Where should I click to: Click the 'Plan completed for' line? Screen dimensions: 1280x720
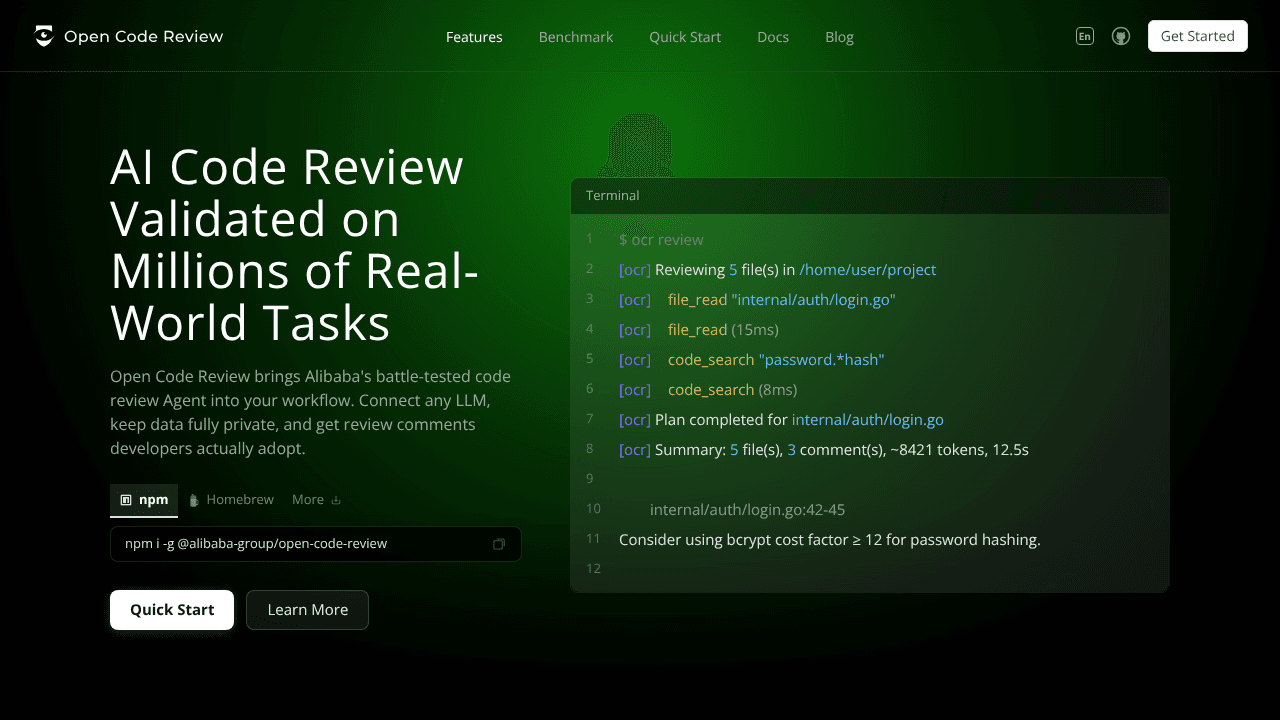click(x=781, y=420)
